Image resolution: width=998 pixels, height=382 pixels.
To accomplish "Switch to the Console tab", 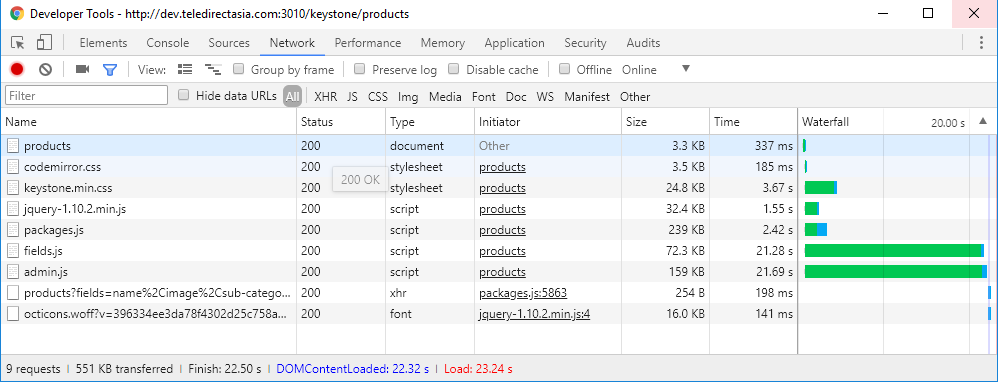I will [x=167, y=43].
